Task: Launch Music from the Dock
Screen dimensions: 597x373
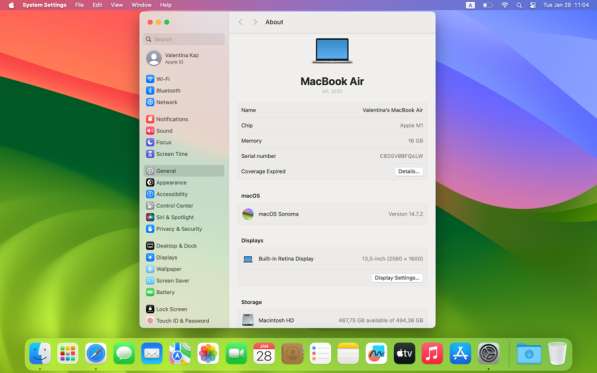Action: pyautogui.click(x=432, y=354)
